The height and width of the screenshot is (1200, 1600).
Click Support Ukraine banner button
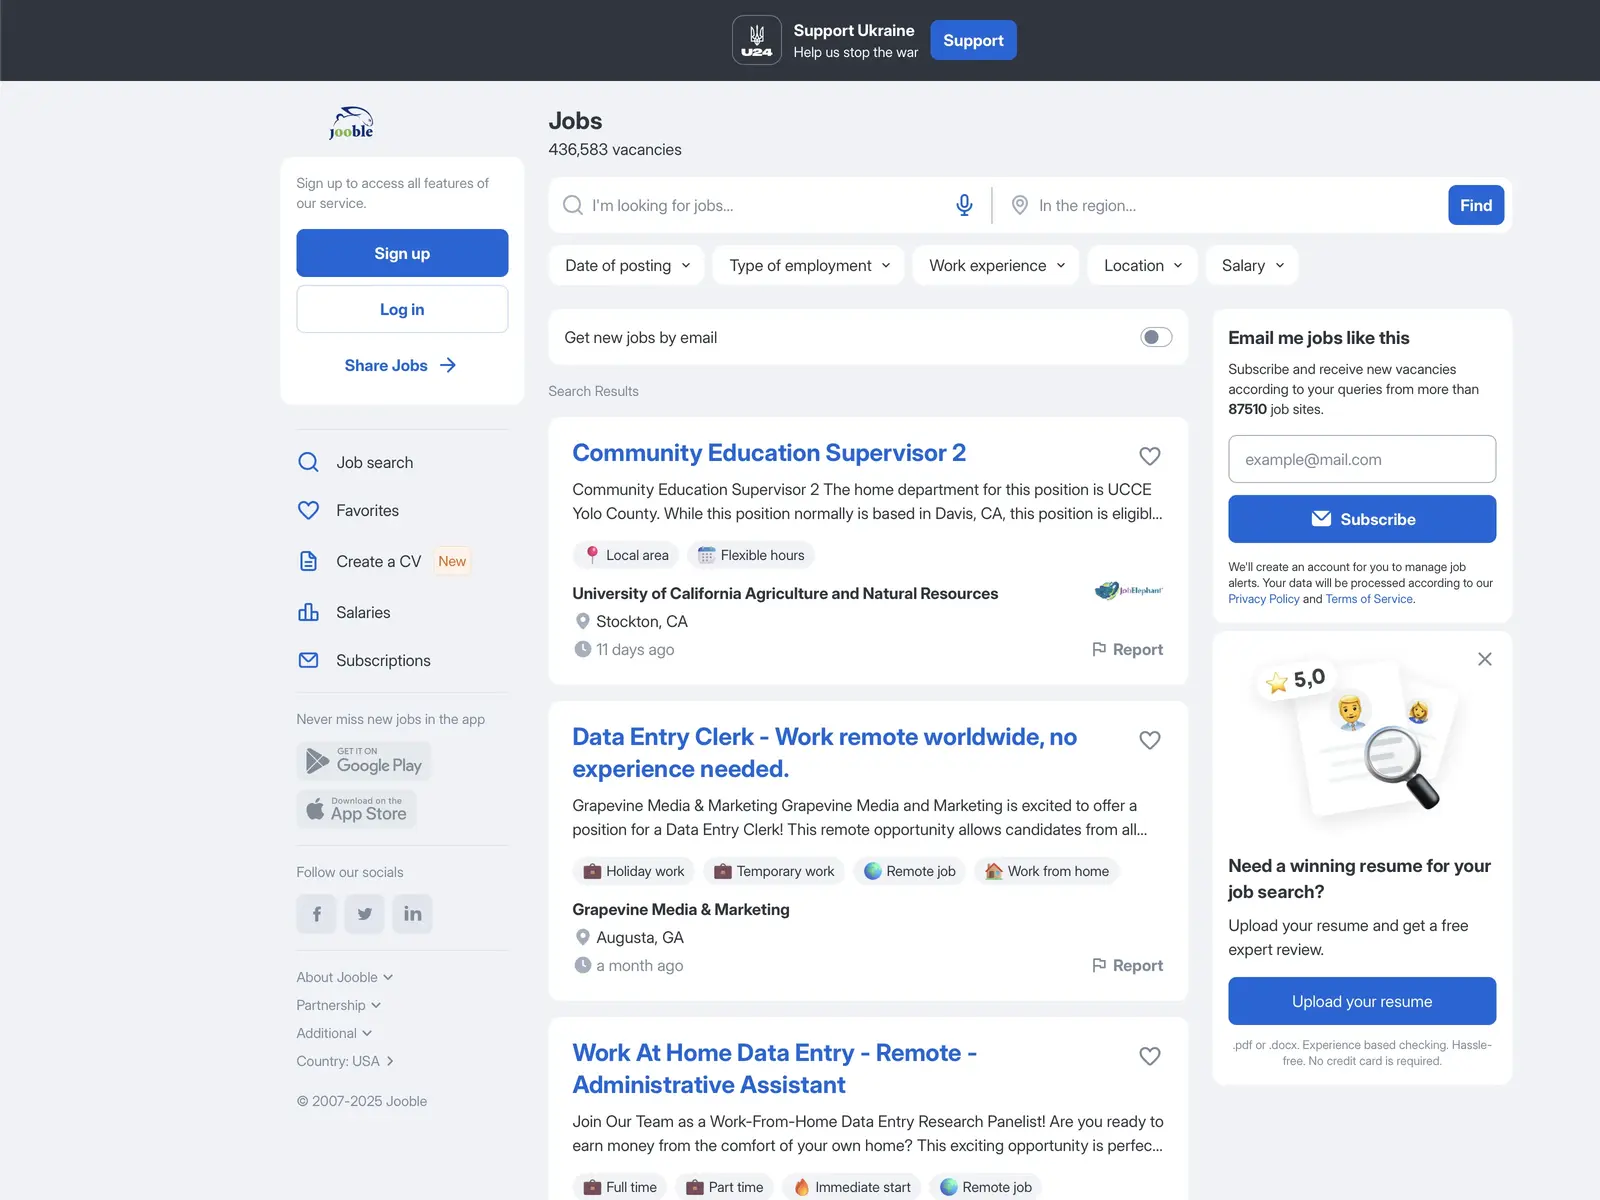tap(973, 40)
